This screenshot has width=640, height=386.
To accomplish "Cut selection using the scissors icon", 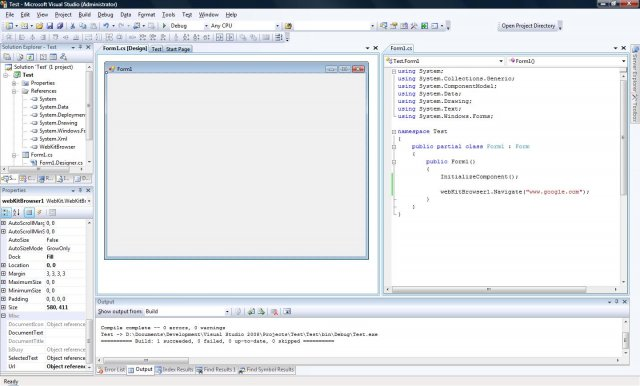I will [73, 26].
